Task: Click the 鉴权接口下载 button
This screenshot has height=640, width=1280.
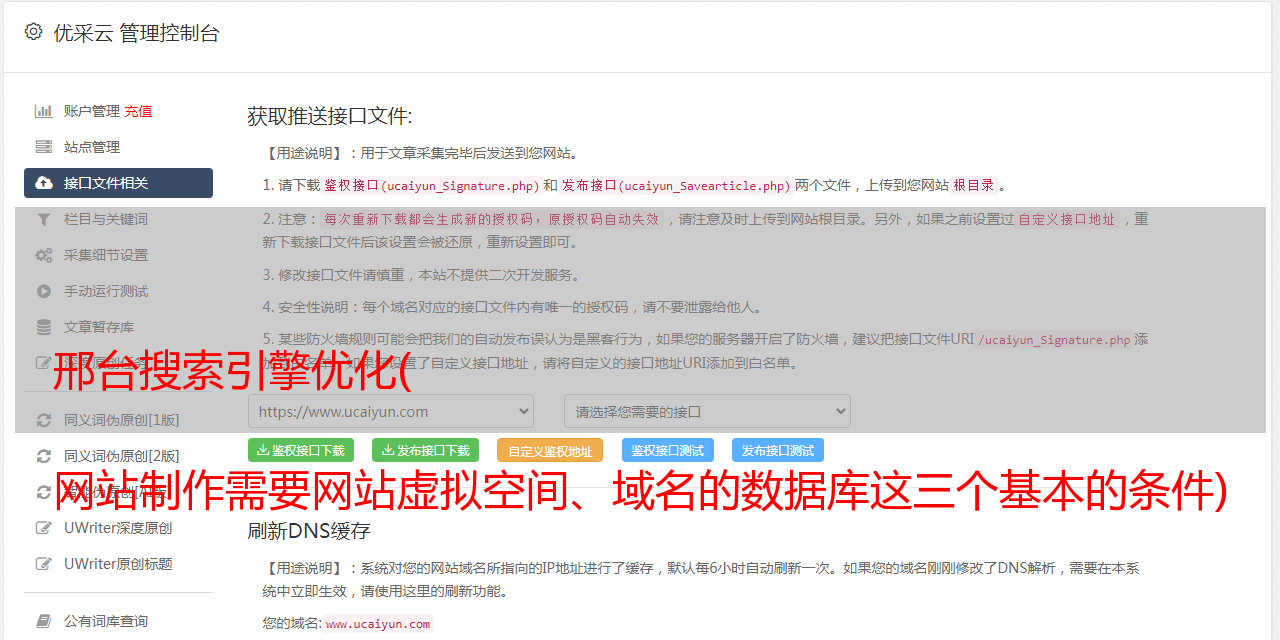Action: 301,450
